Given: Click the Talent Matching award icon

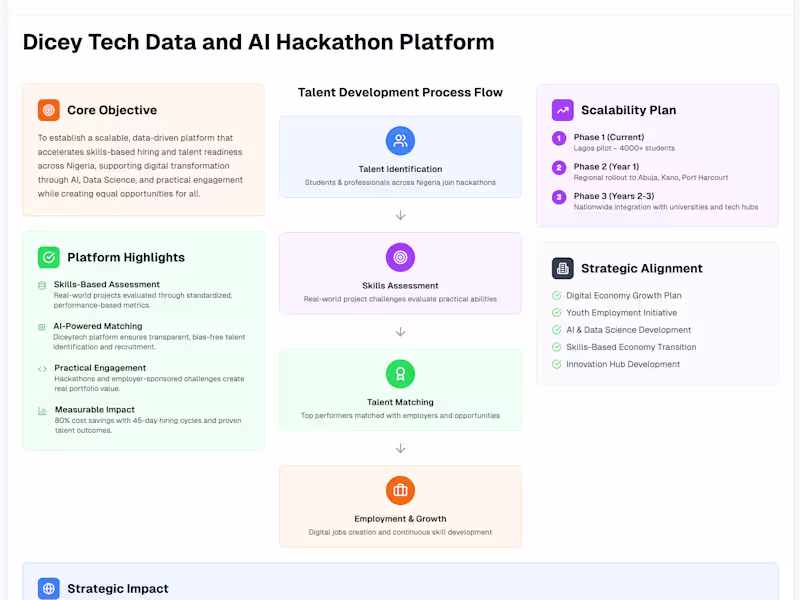Looking at the screenshot, I should tap(400, 374).
